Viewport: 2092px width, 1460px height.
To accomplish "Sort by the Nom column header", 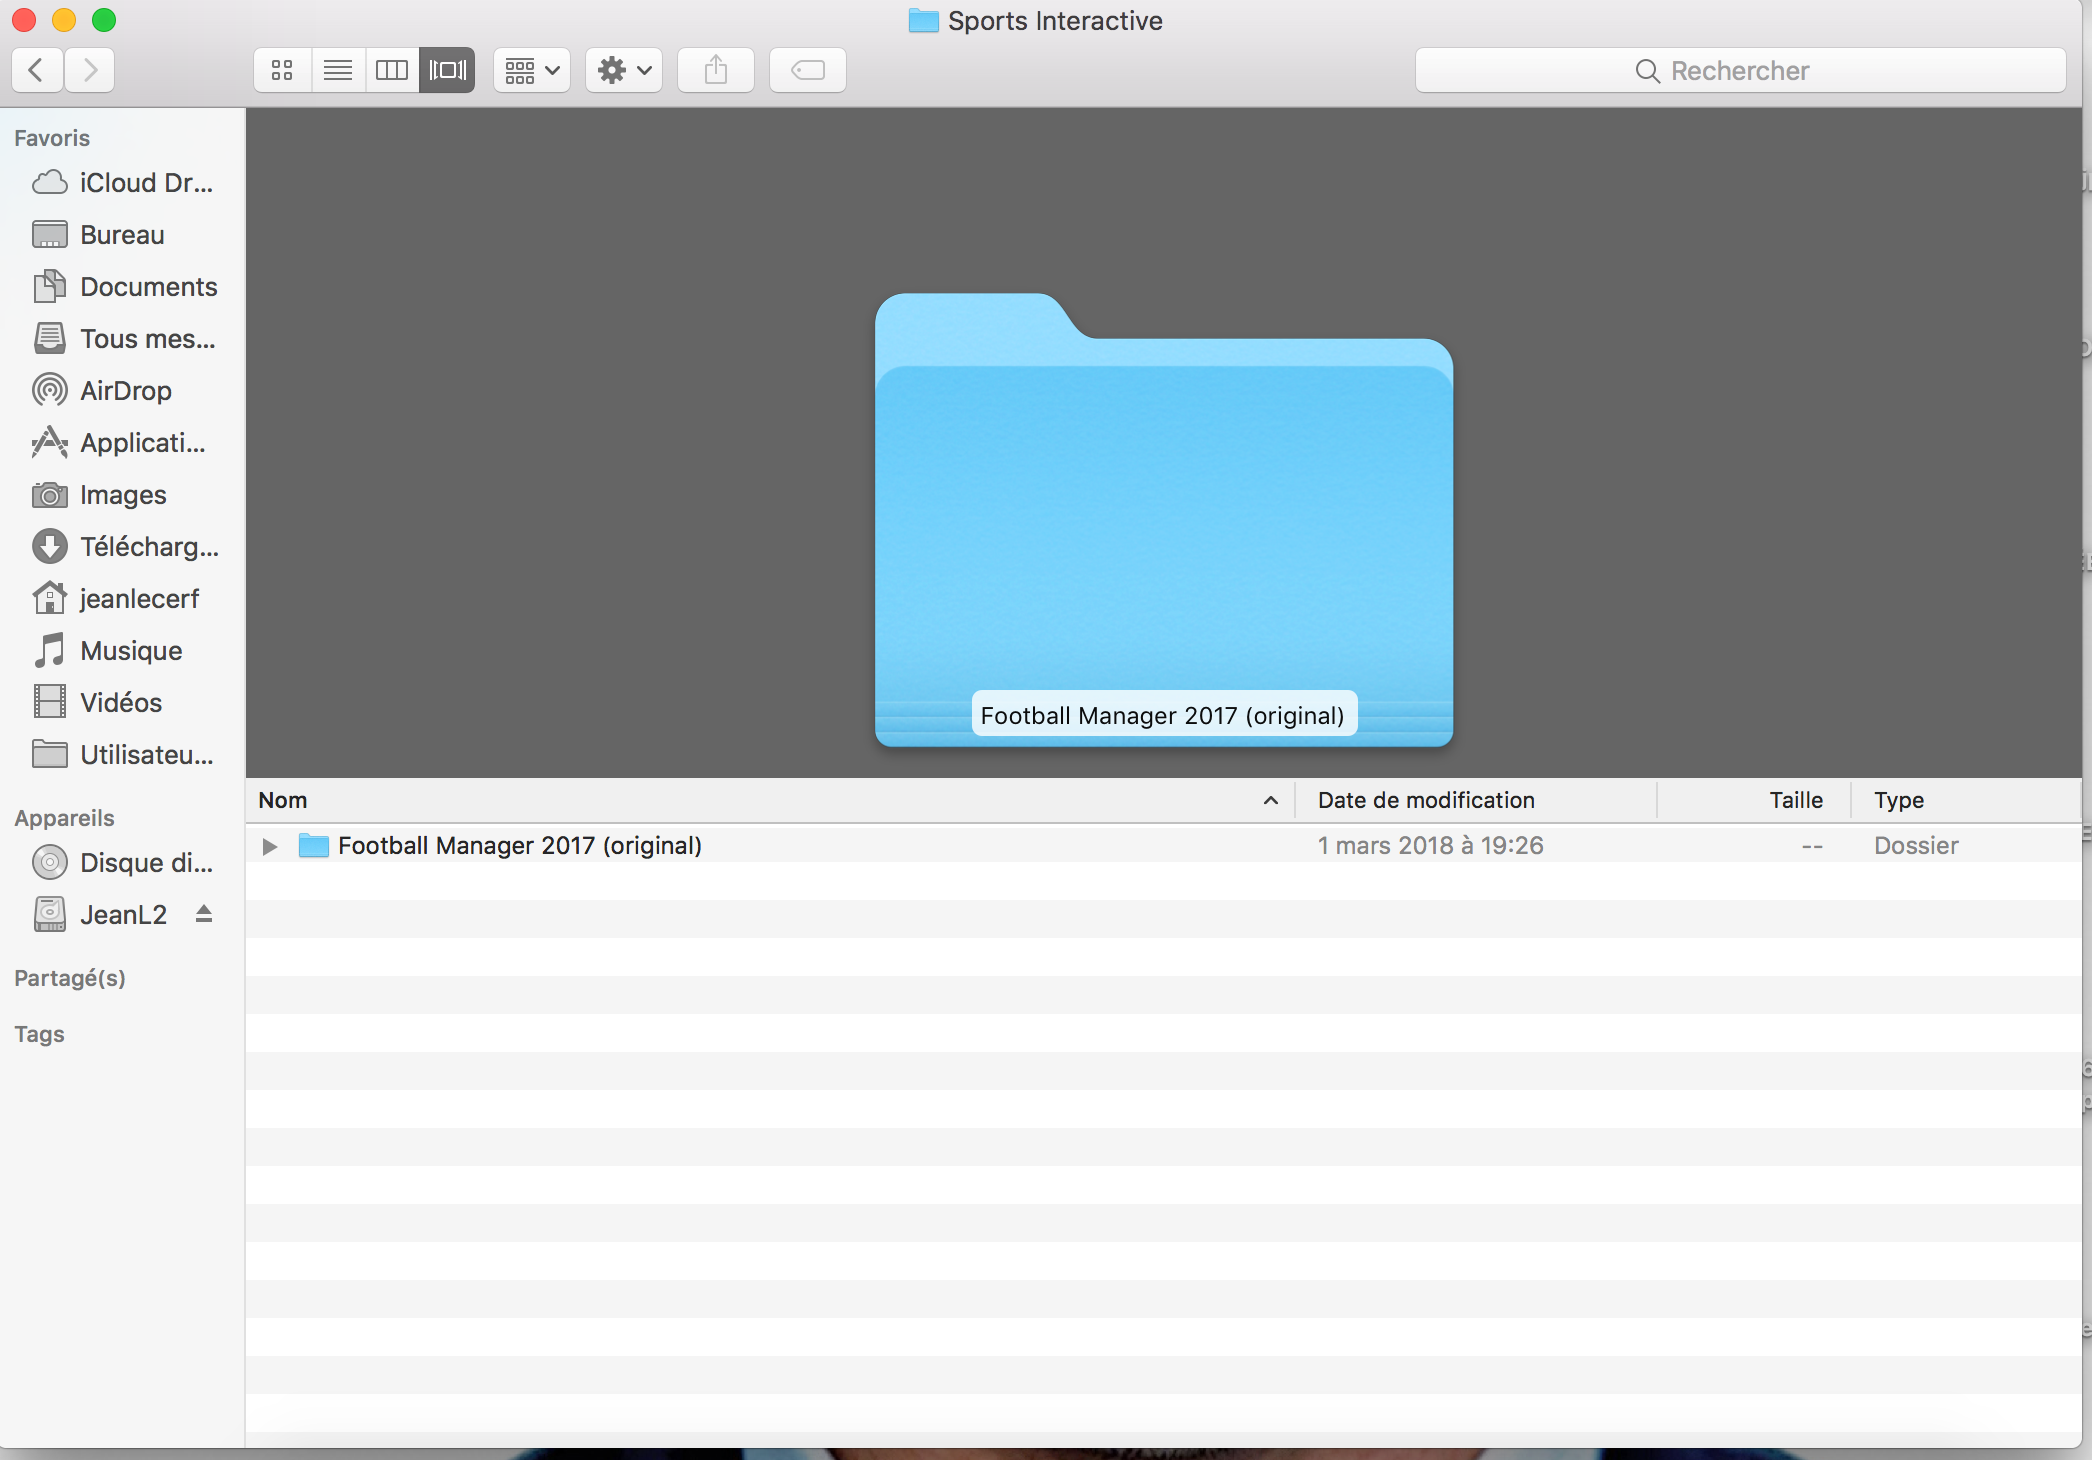I will pos(770,800).
